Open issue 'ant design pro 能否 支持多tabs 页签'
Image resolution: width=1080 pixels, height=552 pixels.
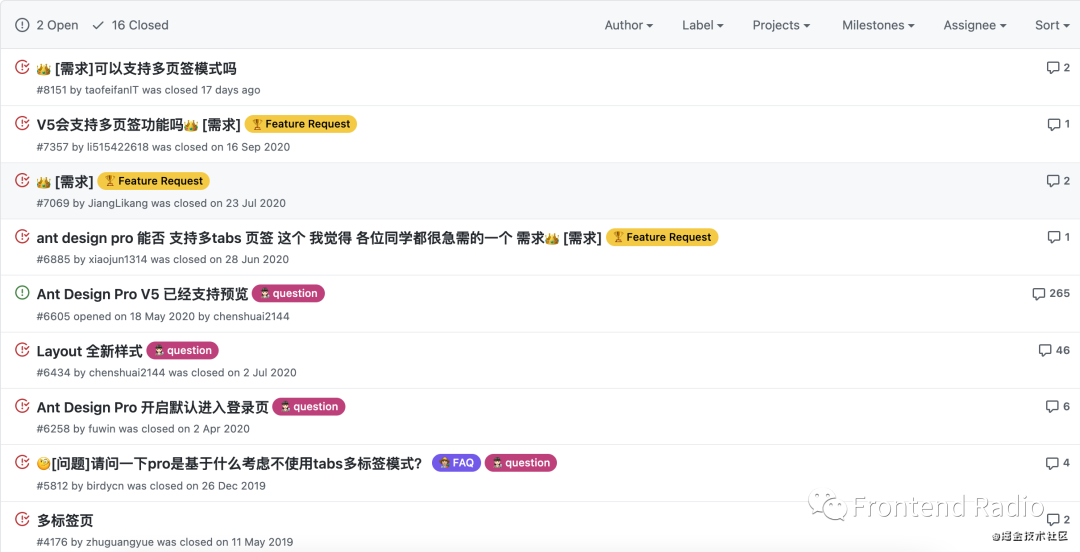click(319, 238)
